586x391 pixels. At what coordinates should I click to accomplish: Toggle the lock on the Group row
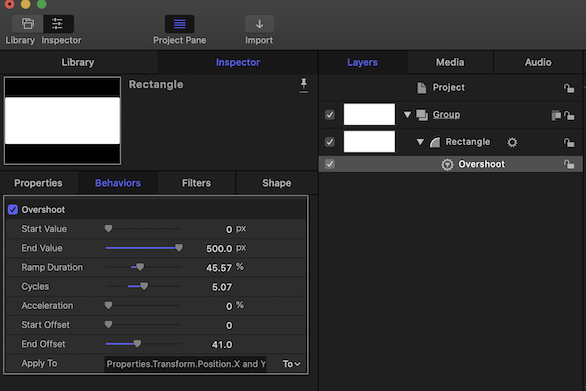[x=569, y=116]
